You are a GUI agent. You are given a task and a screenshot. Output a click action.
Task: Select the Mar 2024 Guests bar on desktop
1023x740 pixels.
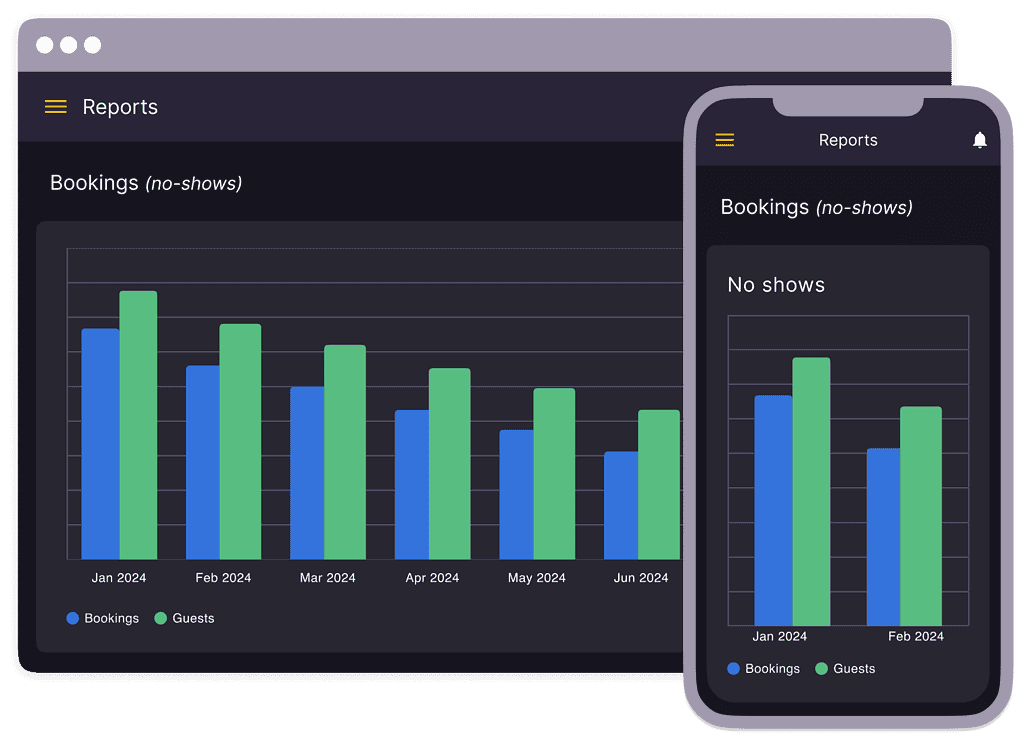click(x=345, y=452)
